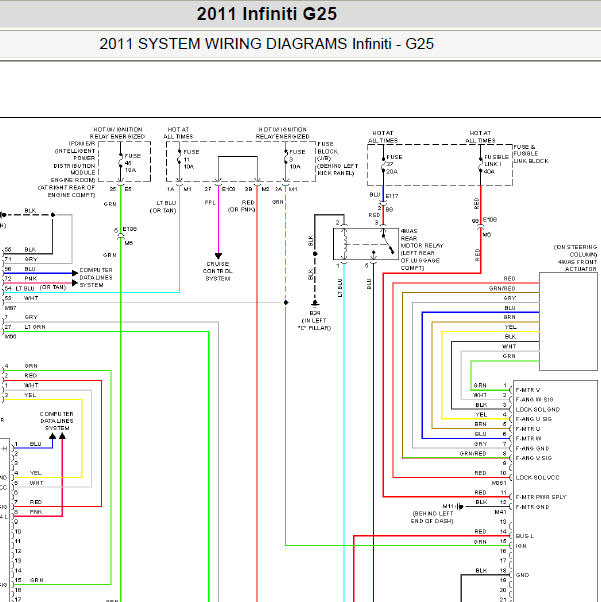
Task: Click the 'HOT AT ALL TIMES' label above fuse 27
Action: pyautogui.click(x=383, y=137)
